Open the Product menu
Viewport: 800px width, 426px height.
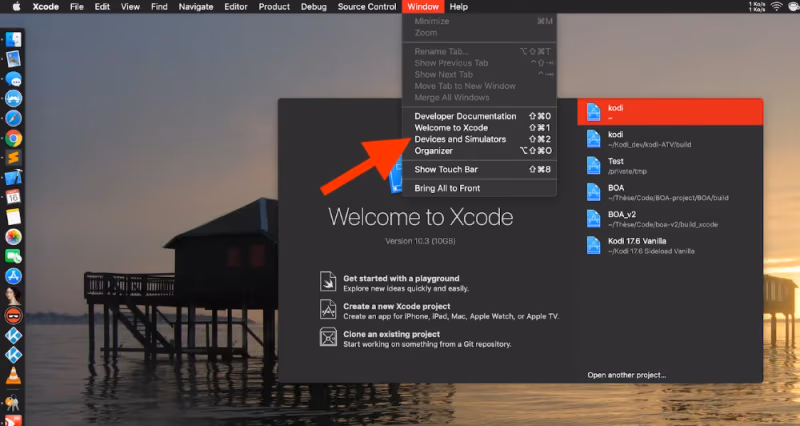coord(274,7)
